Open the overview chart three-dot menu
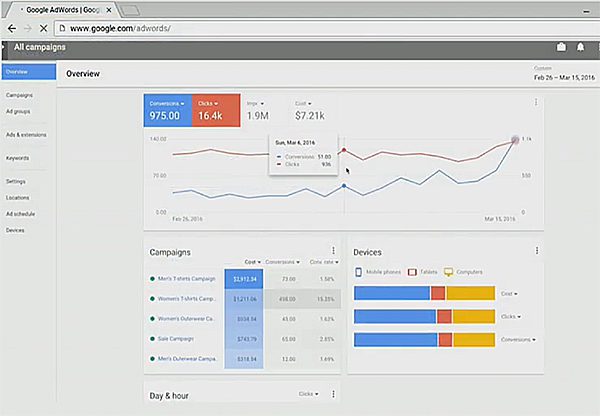The height and width of the screenshot is (416, 600). click(536, 102)
